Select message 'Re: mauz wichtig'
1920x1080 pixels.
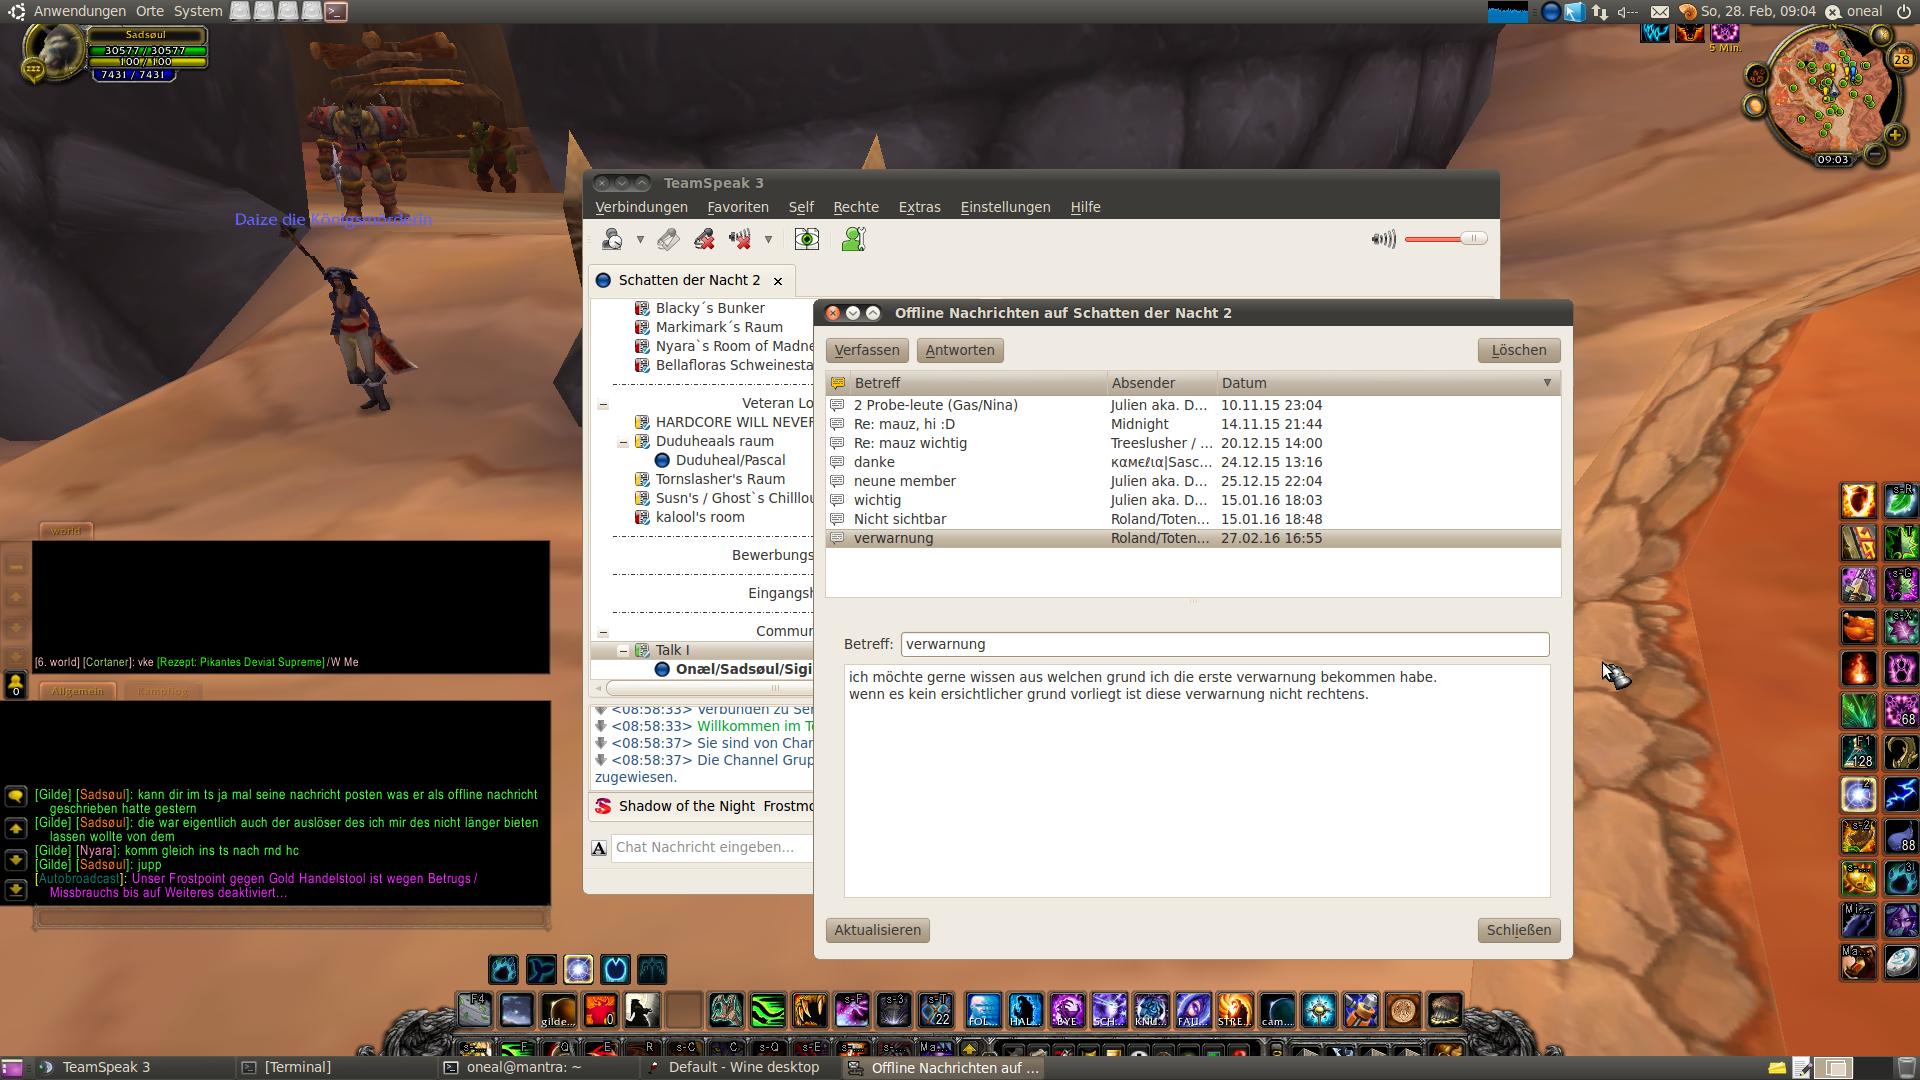(1193, 443)
